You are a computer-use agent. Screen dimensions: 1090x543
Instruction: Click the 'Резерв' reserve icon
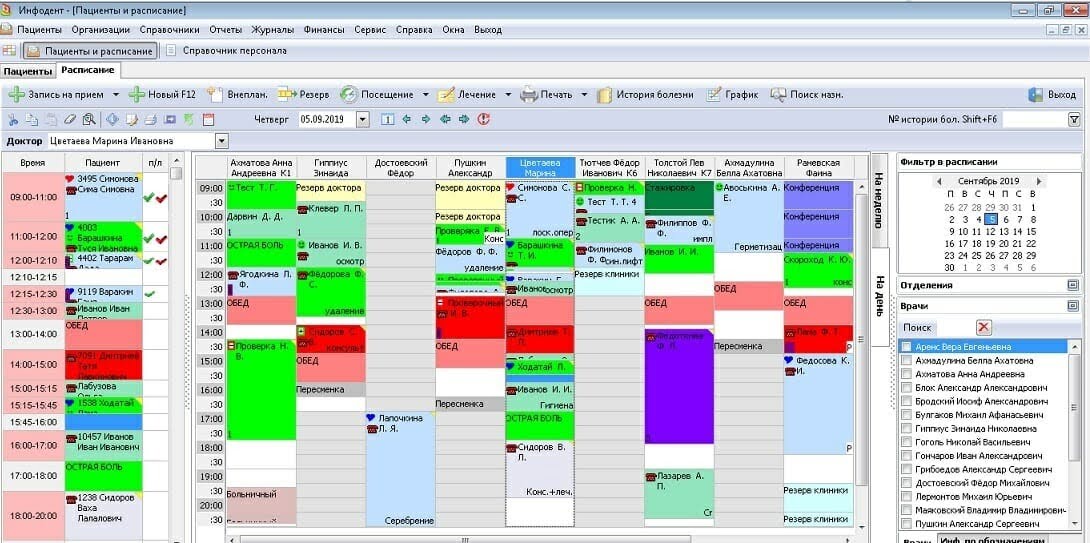[x=286, y=95]
